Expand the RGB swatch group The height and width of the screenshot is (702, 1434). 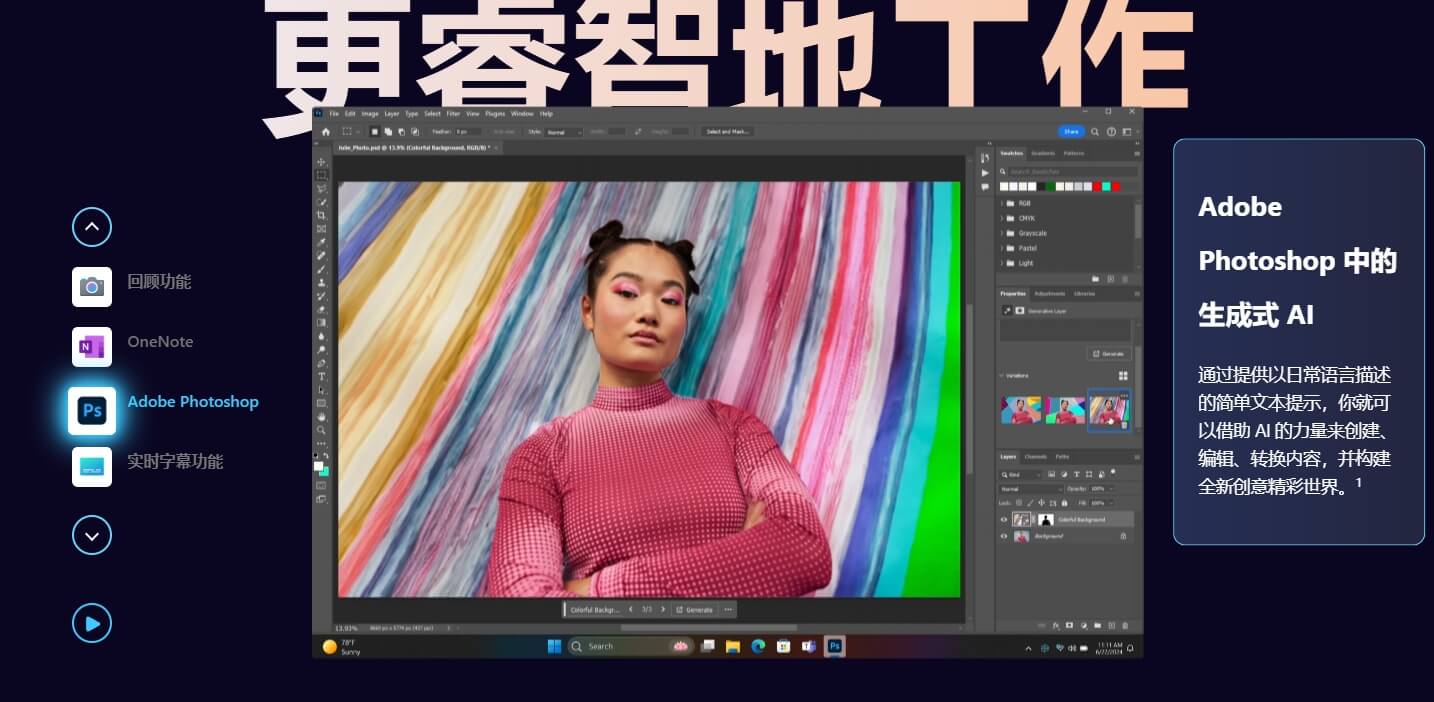(x=1002, y=203)
